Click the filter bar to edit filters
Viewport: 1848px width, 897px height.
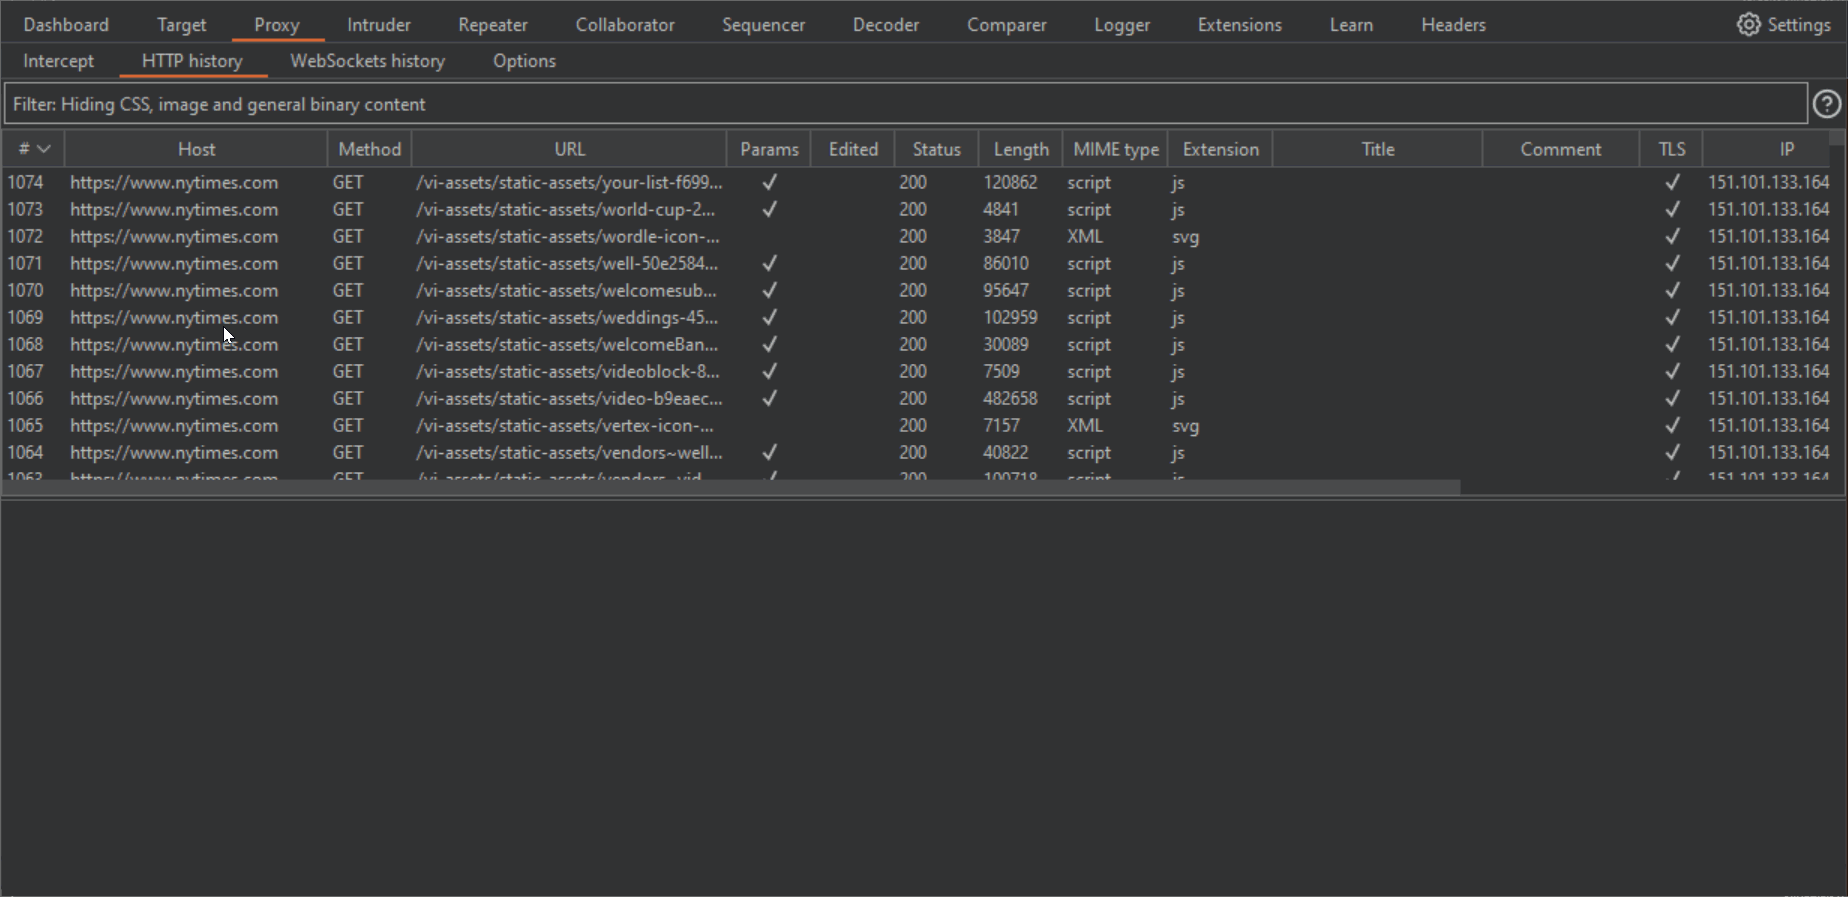pos(906,104)
